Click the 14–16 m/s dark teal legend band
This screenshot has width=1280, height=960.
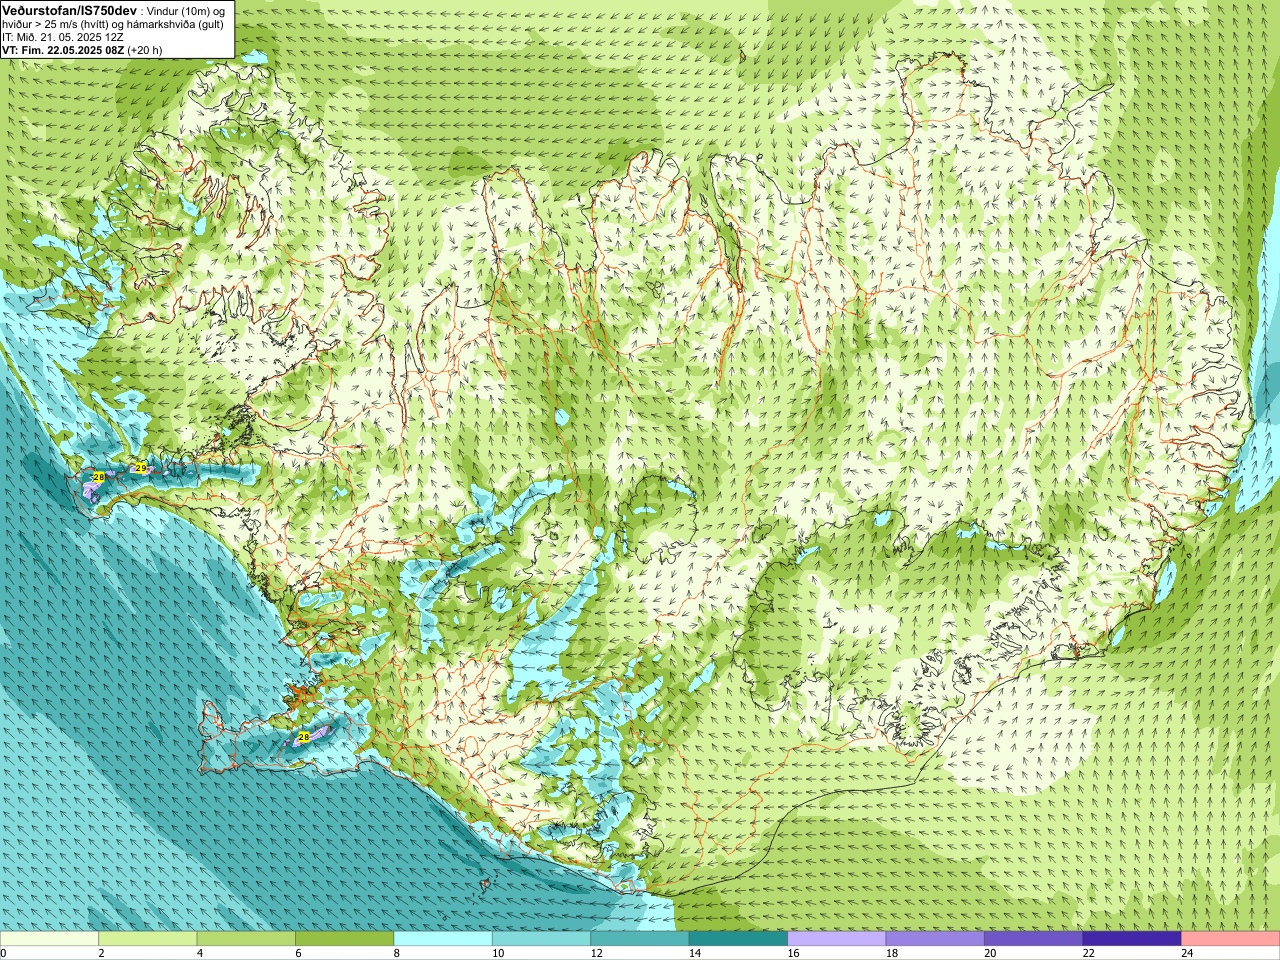coord(738,939)
